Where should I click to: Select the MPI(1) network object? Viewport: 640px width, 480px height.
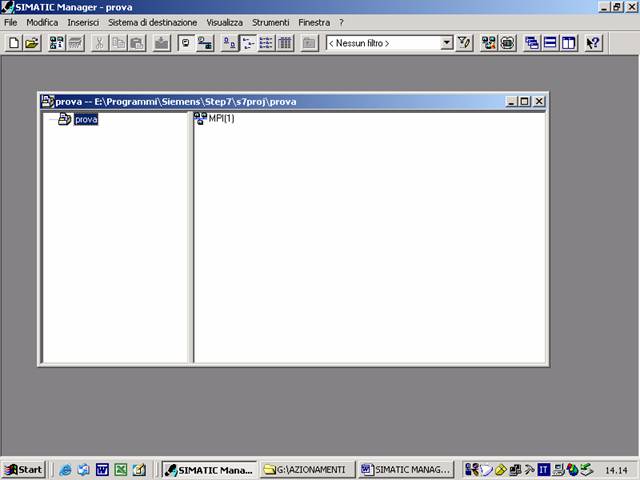pyautogui.click(x=221, y=119)
